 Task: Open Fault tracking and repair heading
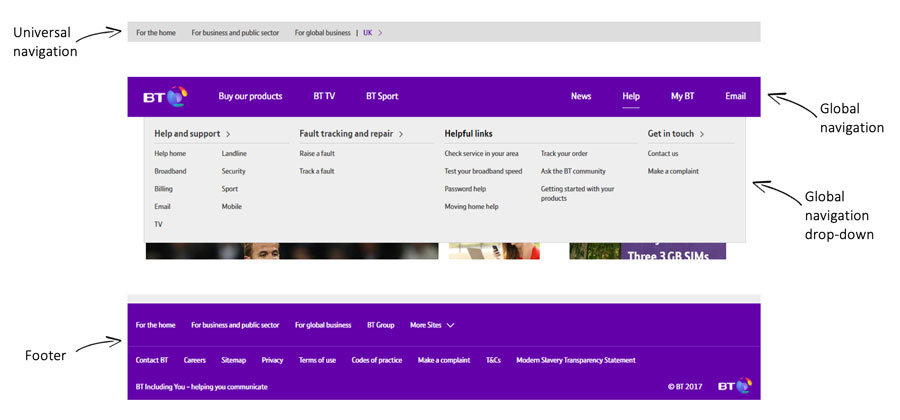[351, 133]
